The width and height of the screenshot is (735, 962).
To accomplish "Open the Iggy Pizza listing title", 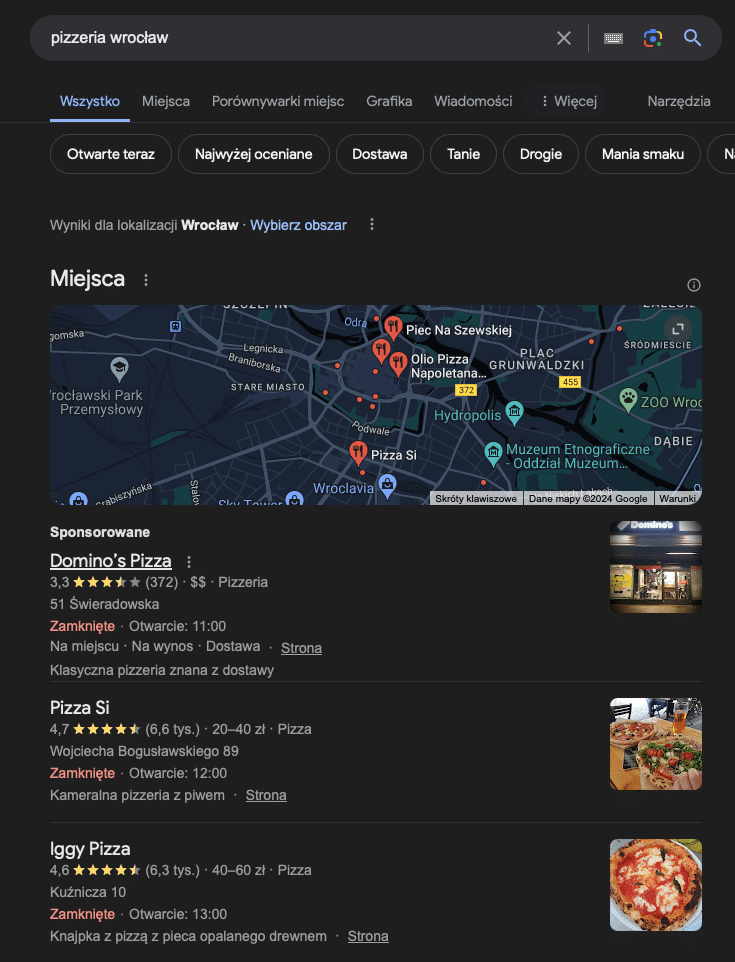I will (90, 849).
